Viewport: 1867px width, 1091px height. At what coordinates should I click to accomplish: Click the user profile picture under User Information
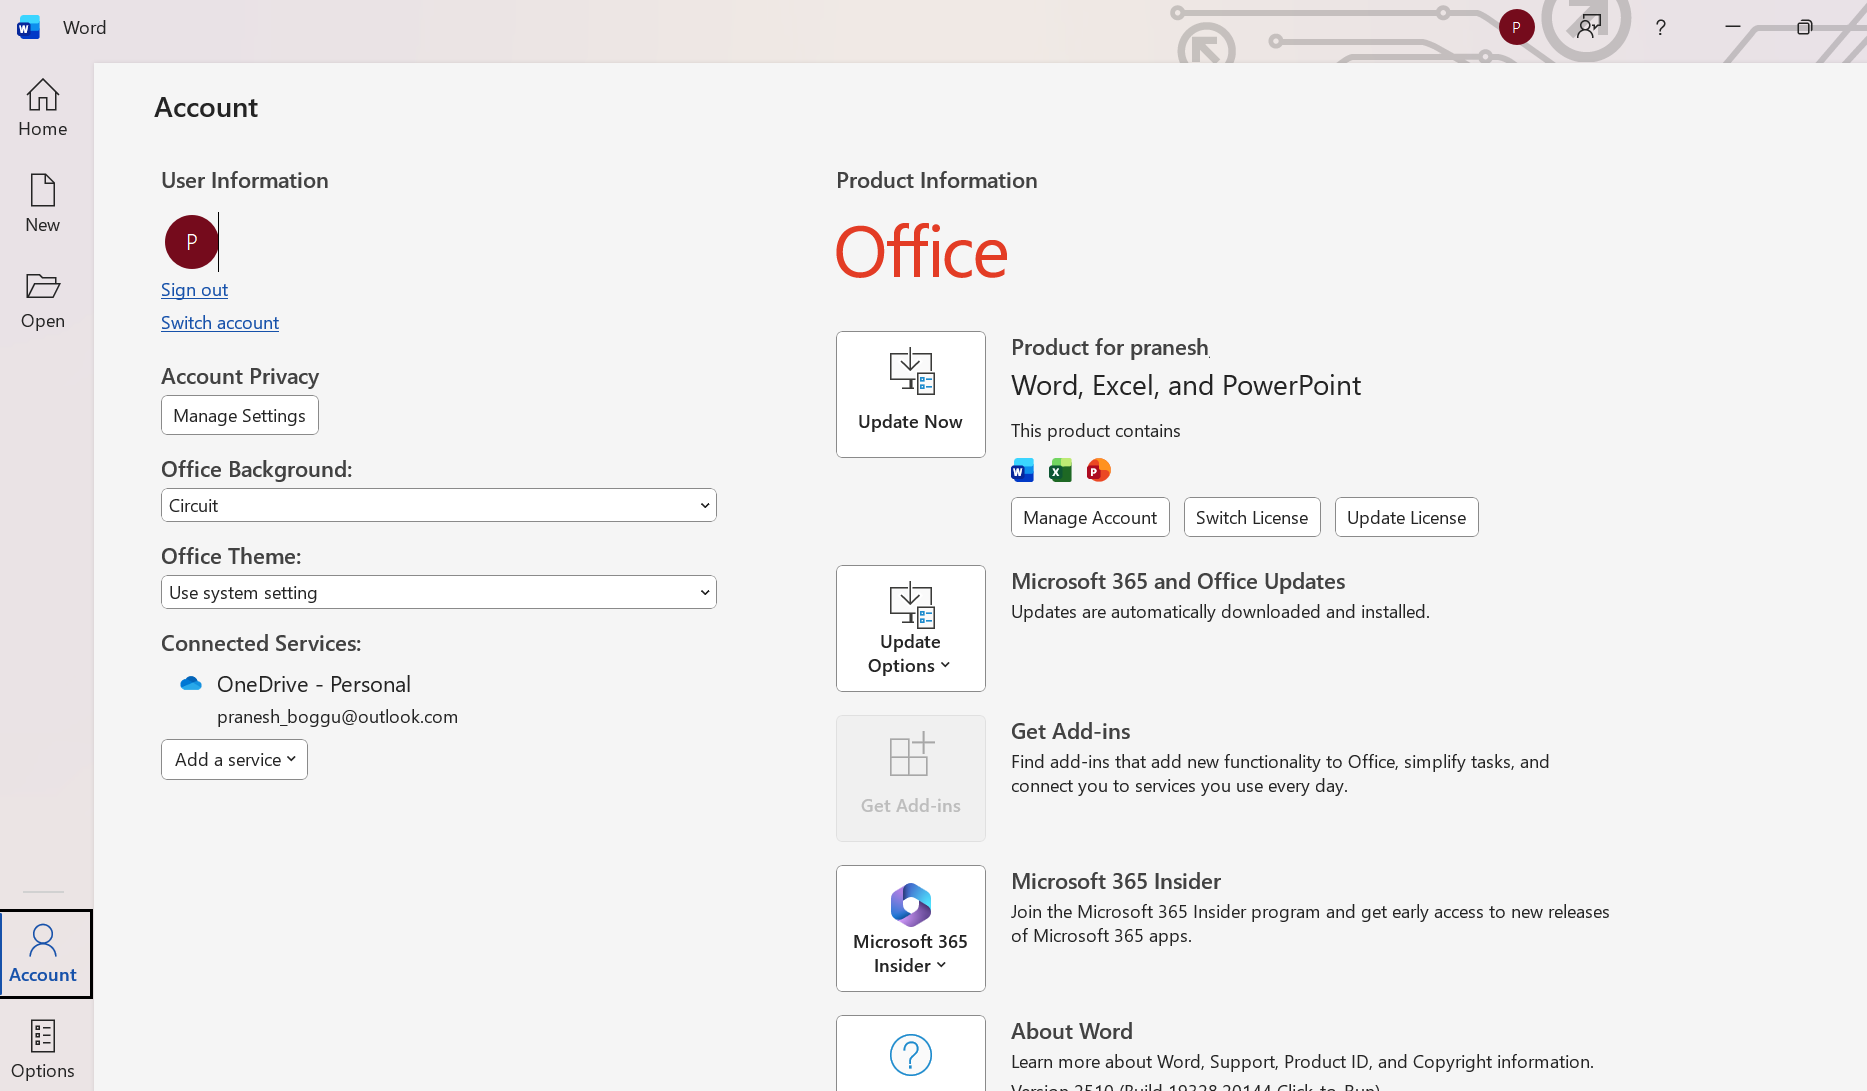tap(191, 242)
